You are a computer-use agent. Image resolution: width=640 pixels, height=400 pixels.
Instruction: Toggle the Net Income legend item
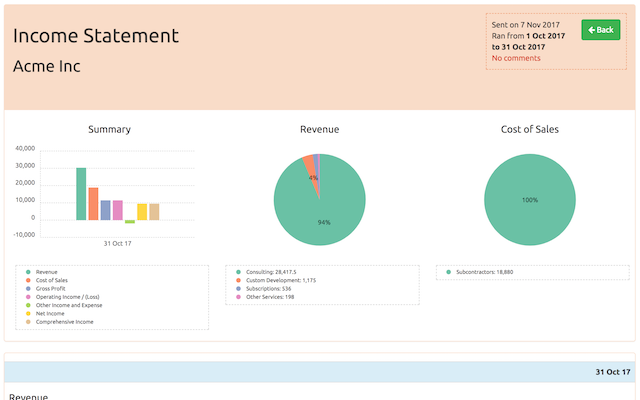[x=45, y=313]
